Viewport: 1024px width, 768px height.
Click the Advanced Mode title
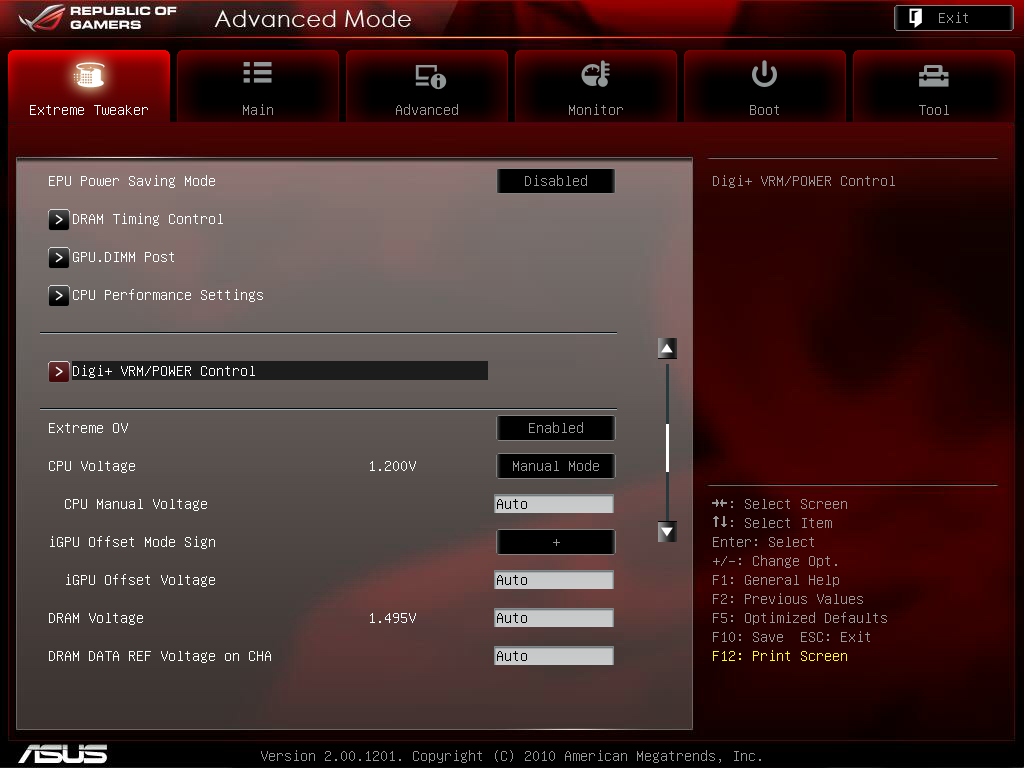[x=313, y=19]
